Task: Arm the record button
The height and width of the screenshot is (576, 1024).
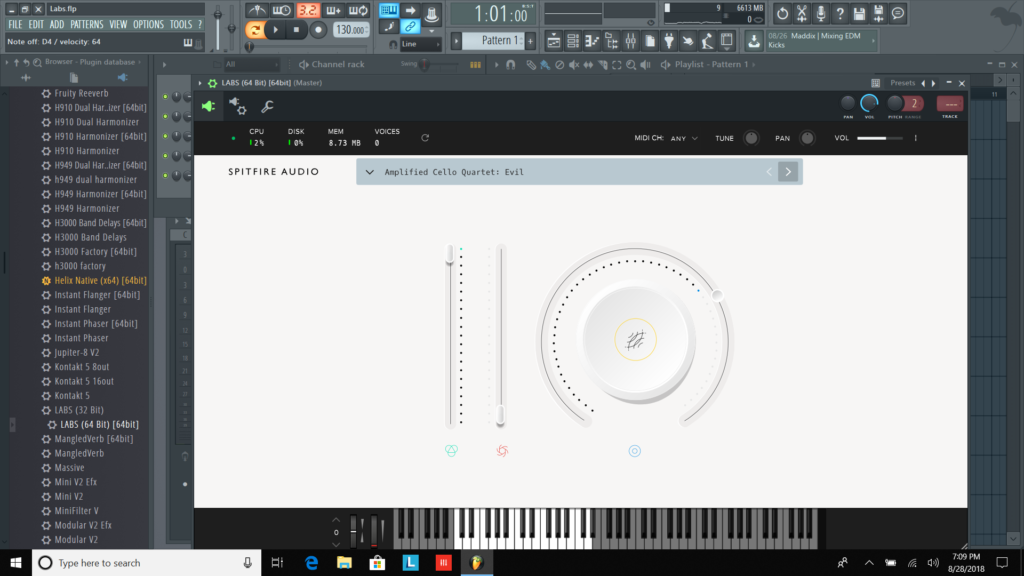Action: click(318, 29)
